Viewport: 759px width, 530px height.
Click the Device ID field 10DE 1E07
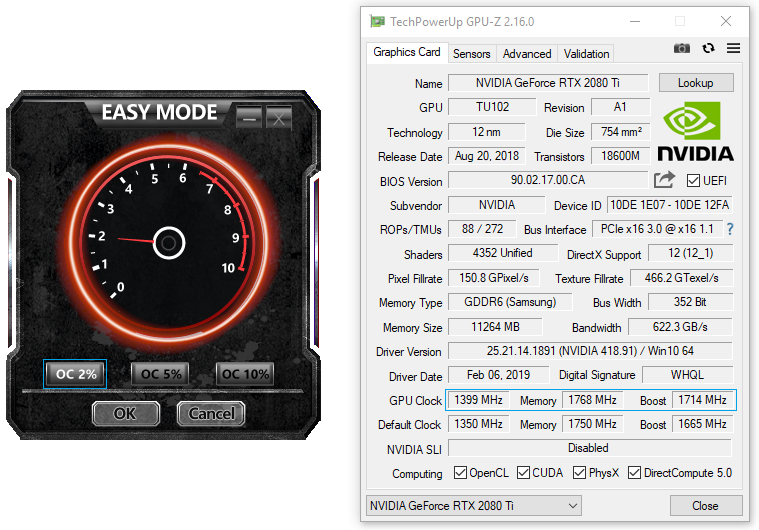tap(669, 205)
